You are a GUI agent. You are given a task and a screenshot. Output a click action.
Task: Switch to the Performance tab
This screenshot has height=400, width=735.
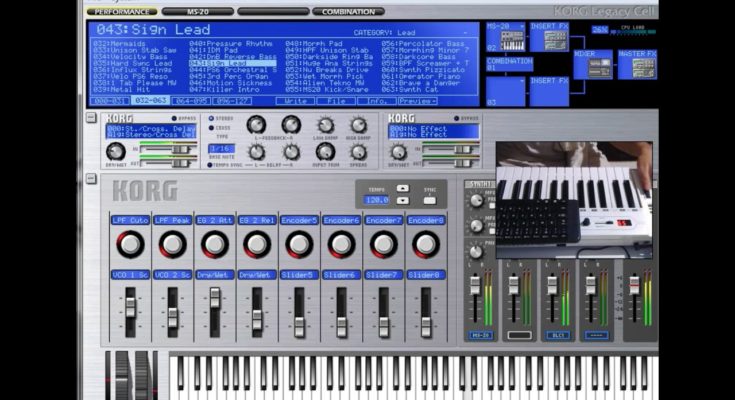pyautogui.click(x=120, y=12)
